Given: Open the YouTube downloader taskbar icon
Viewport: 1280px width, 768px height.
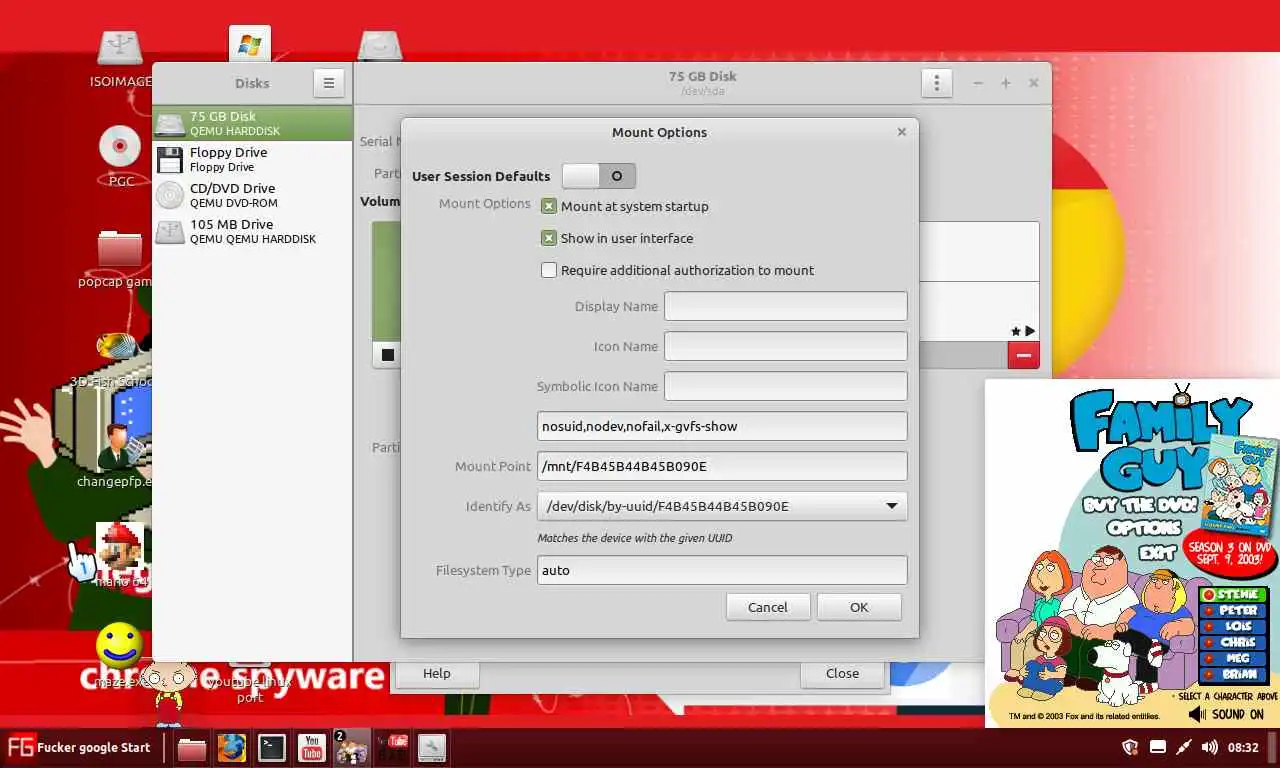Looking at the screenshot, I should (x=392, y=748).
